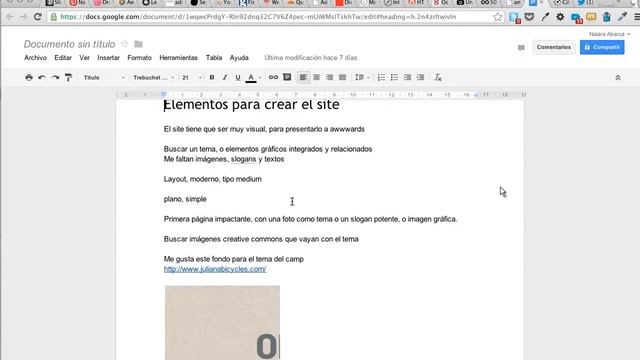640x360 pixels.
Task: Go forward in the browser
Action: coord(23,17)
